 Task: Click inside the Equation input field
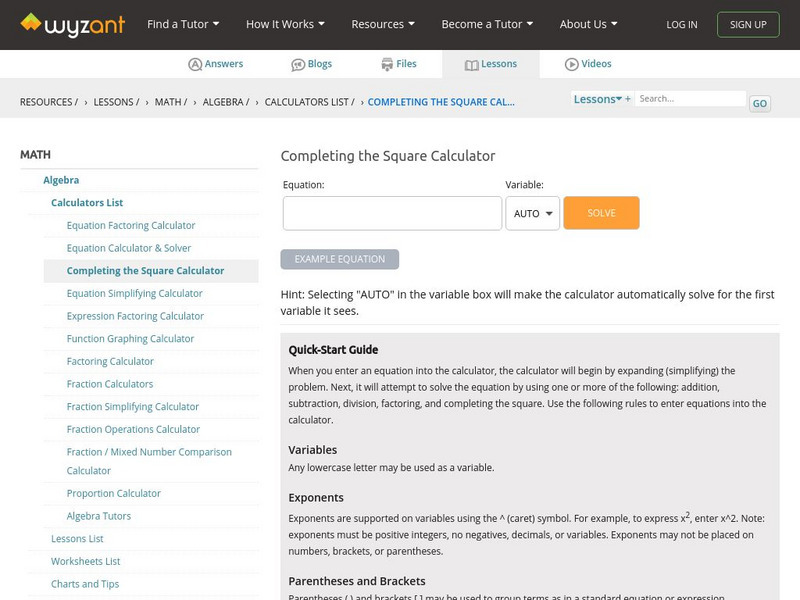(x=392, y=213)
